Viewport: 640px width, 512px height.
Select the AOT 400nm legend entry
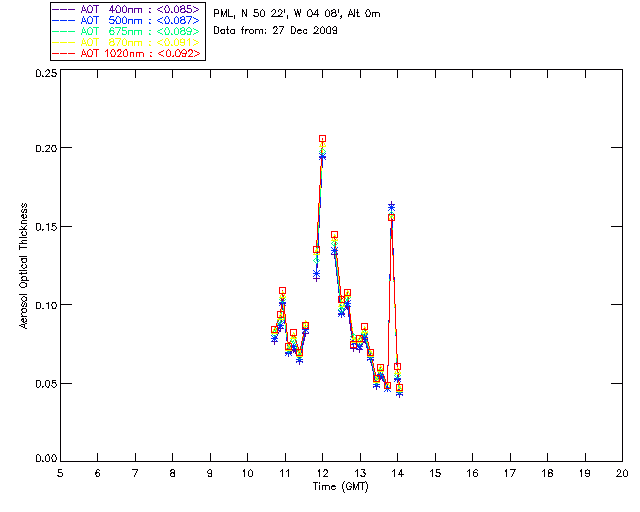[127, 9]
